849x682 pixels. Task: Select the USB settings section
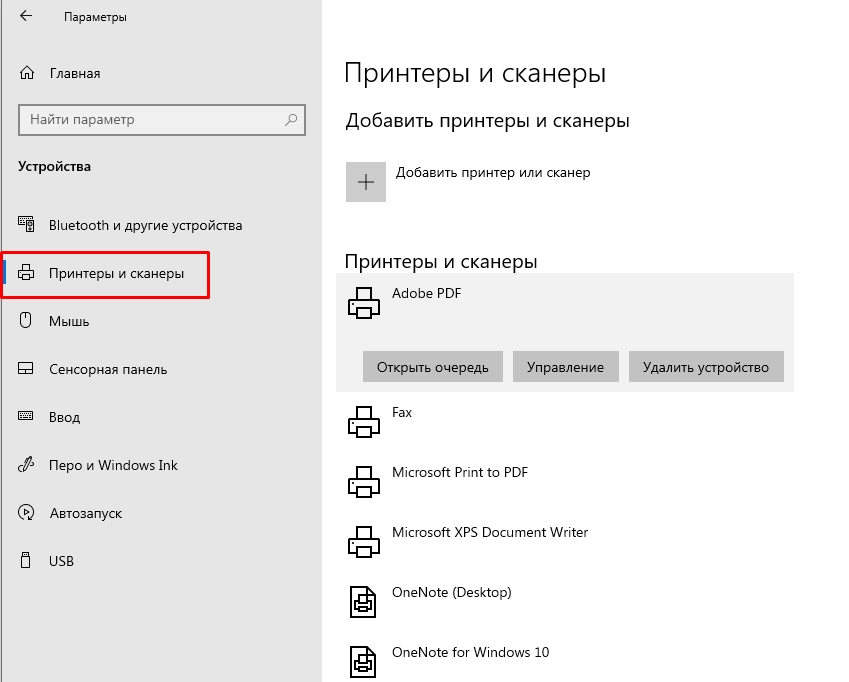click(61, 561)
